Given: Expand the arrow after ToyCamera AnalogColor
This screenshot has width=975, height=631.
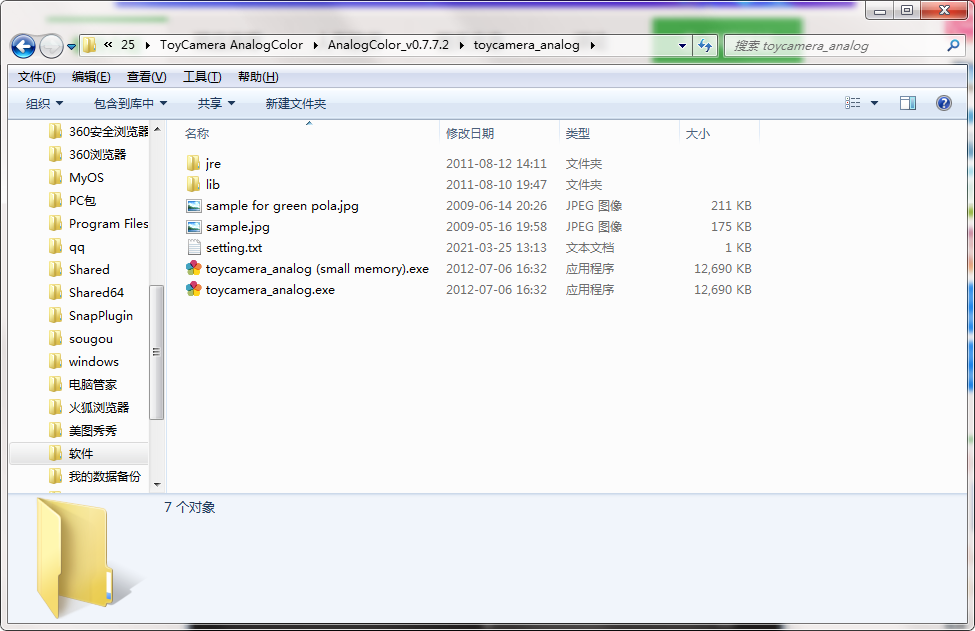Looking at the screenshot, I should [x=315, y=45].
